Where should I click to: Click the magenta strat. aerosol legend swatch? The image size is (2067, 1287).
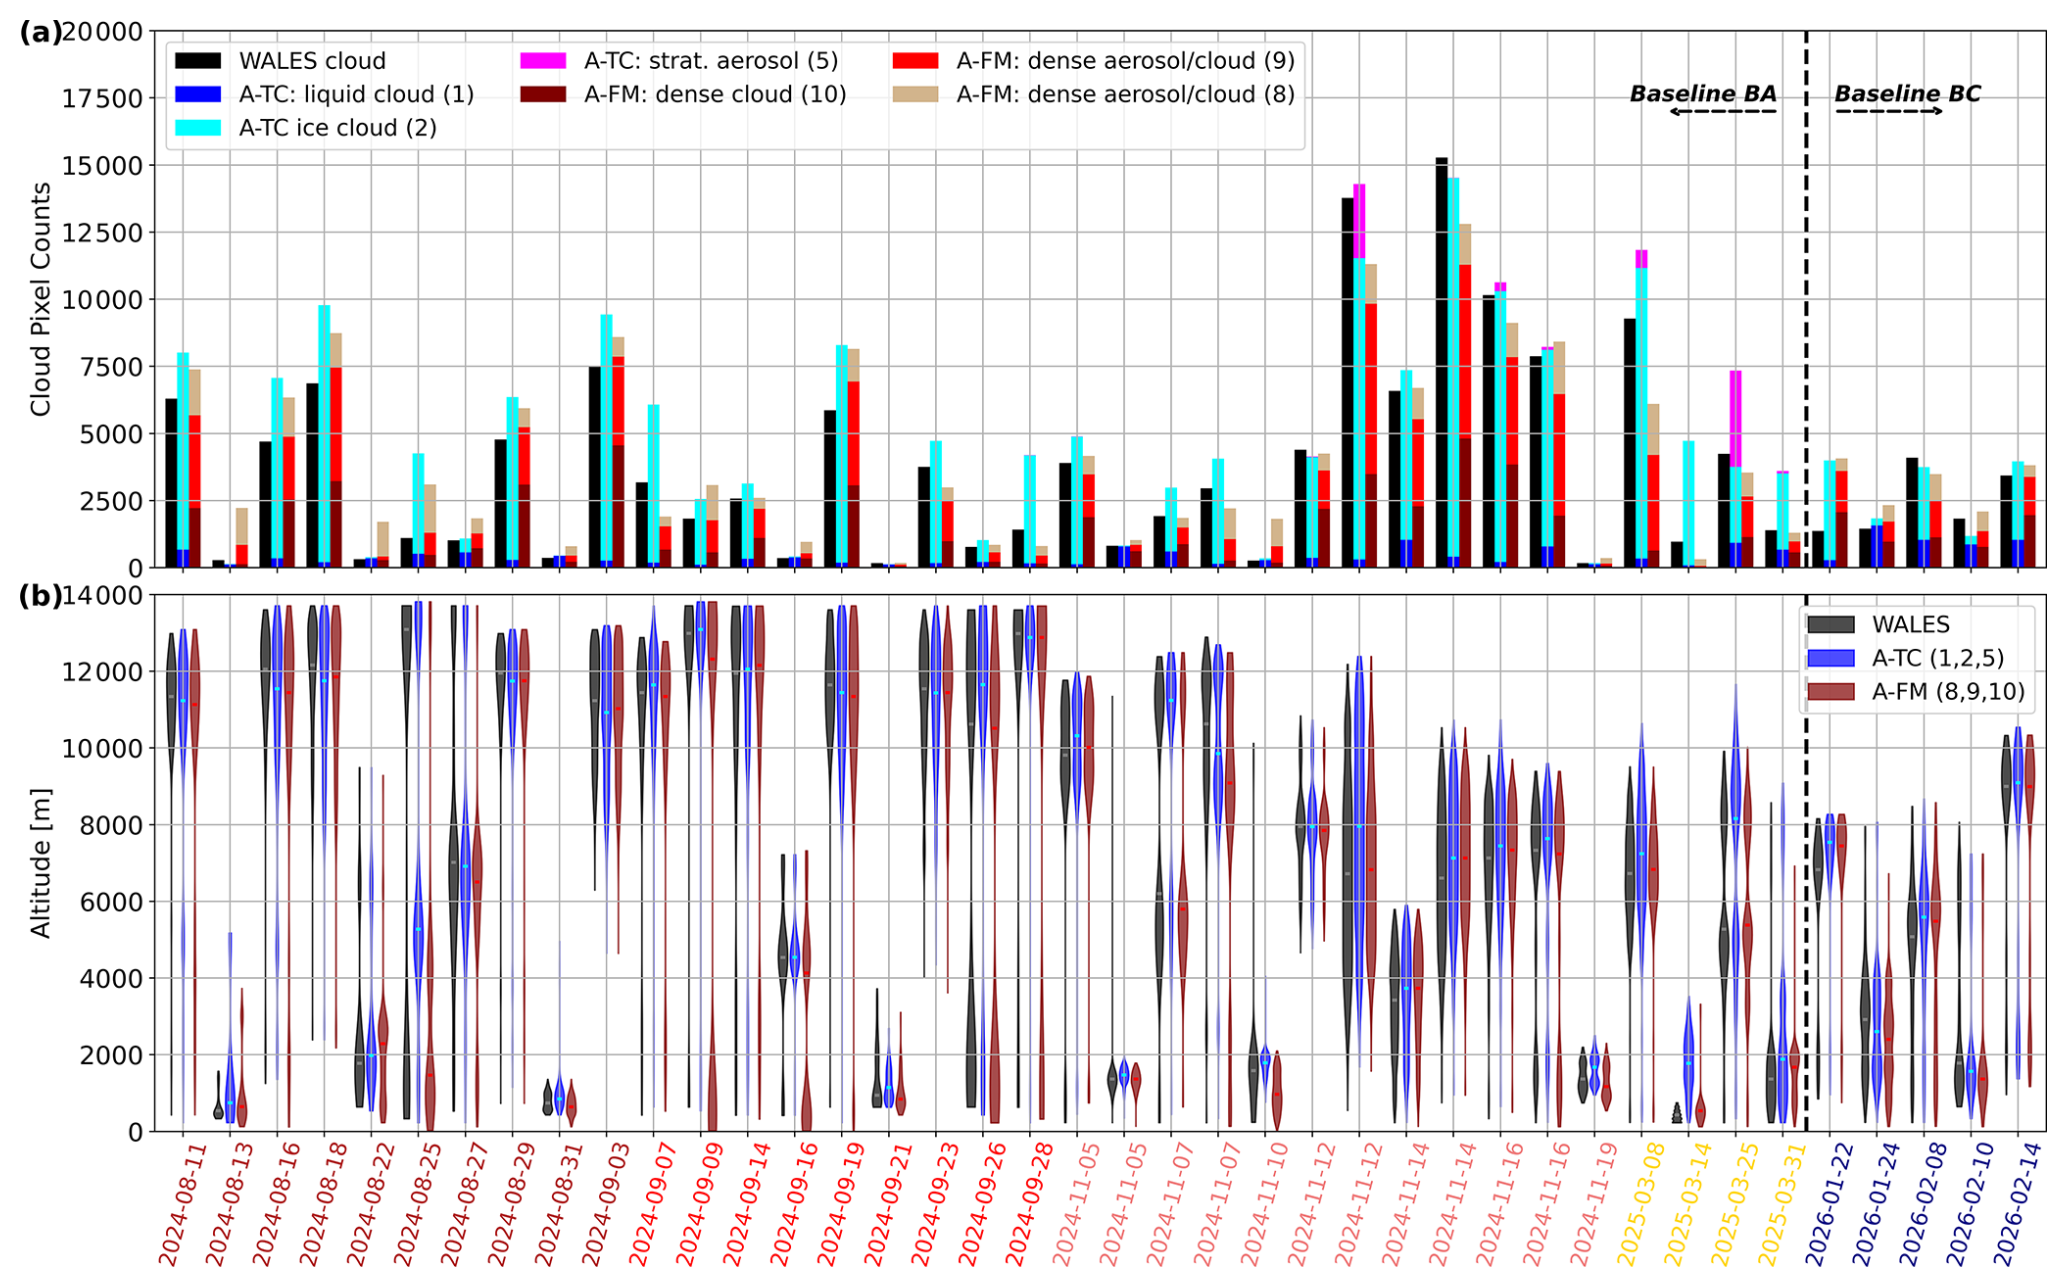pos(543,61)
